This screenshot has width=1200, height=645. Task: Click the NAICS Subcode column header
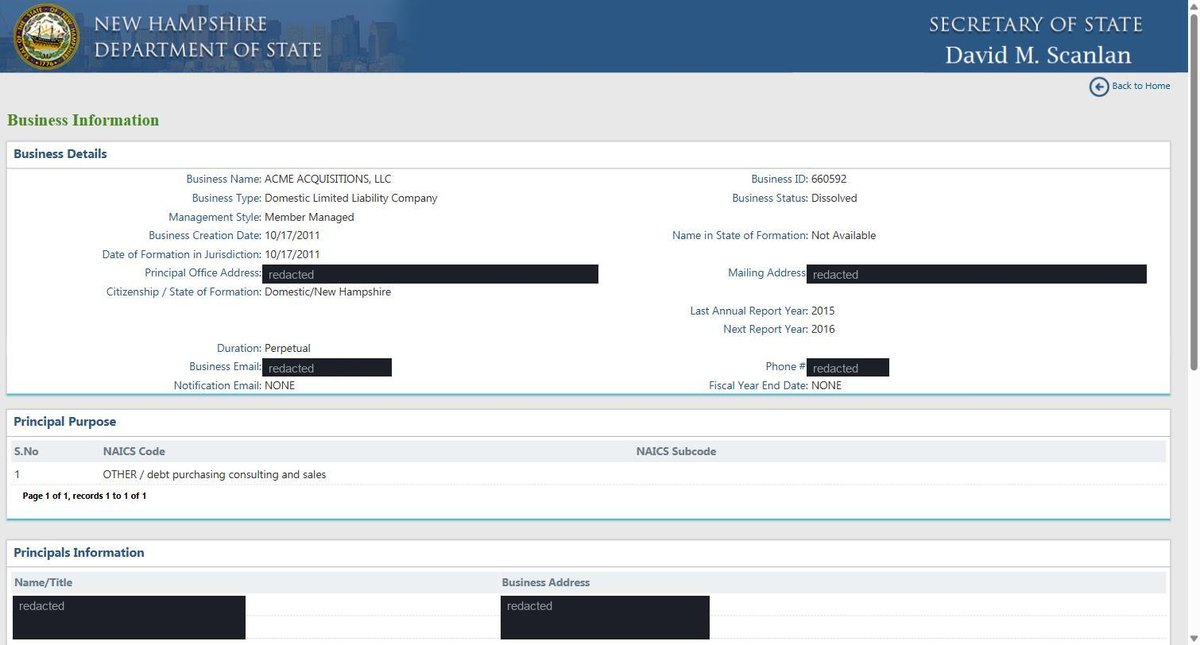coord(676,452)
